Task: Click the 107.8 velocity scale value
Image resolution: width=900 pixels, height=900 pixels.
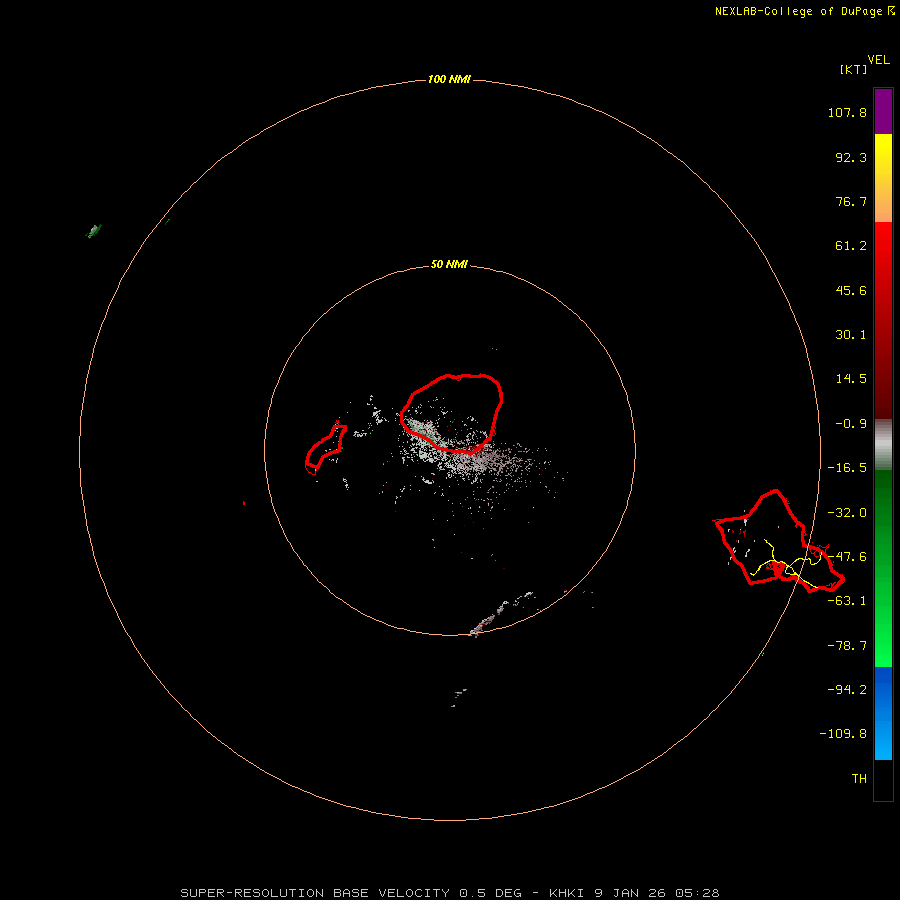Action: 847,112
